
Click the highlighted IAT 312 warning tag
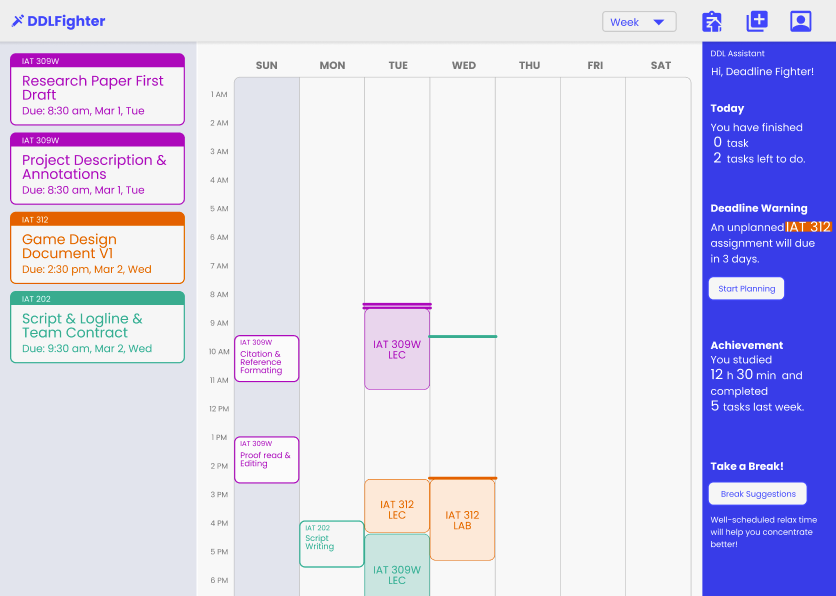pyautogui.click(x=808, y=227)
